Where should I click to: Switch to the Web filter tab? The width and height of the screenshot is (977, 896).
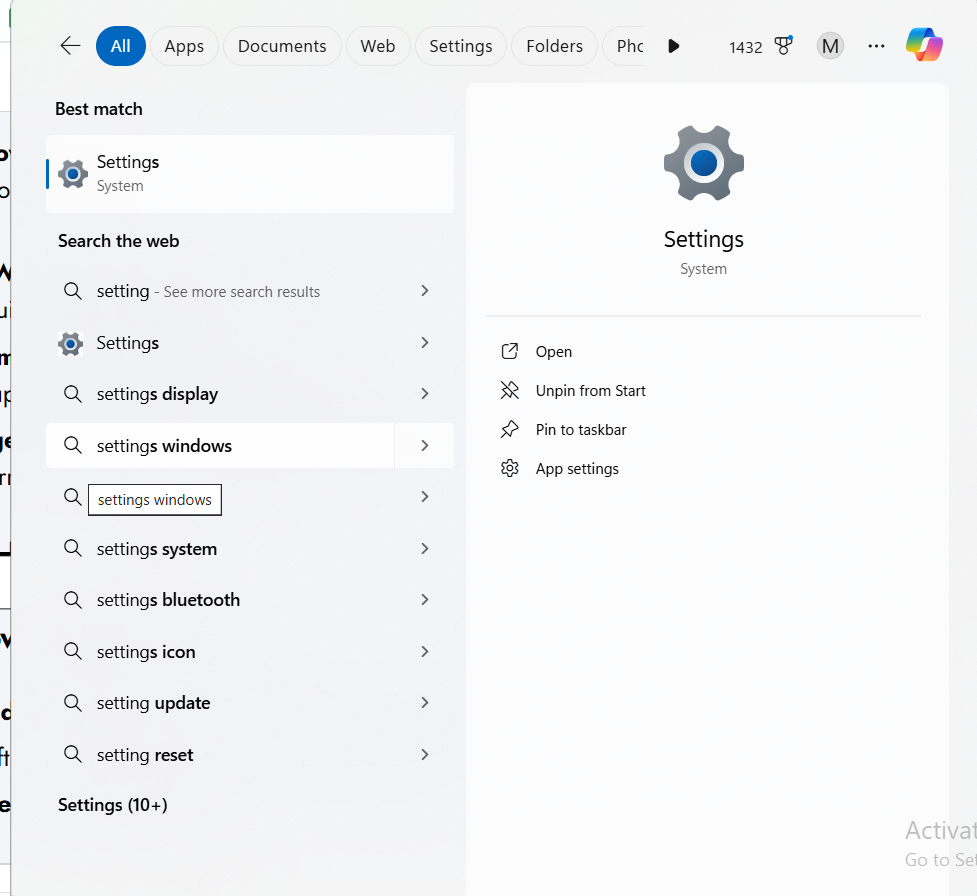[378, 46]
